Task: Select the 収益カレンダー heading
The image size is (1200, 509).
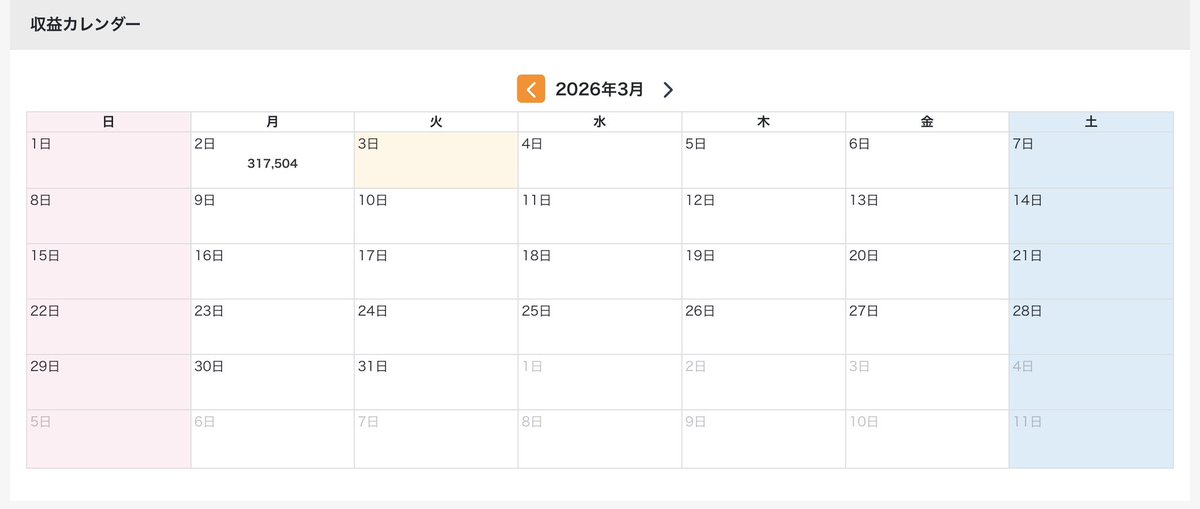Action: [85, 24]
